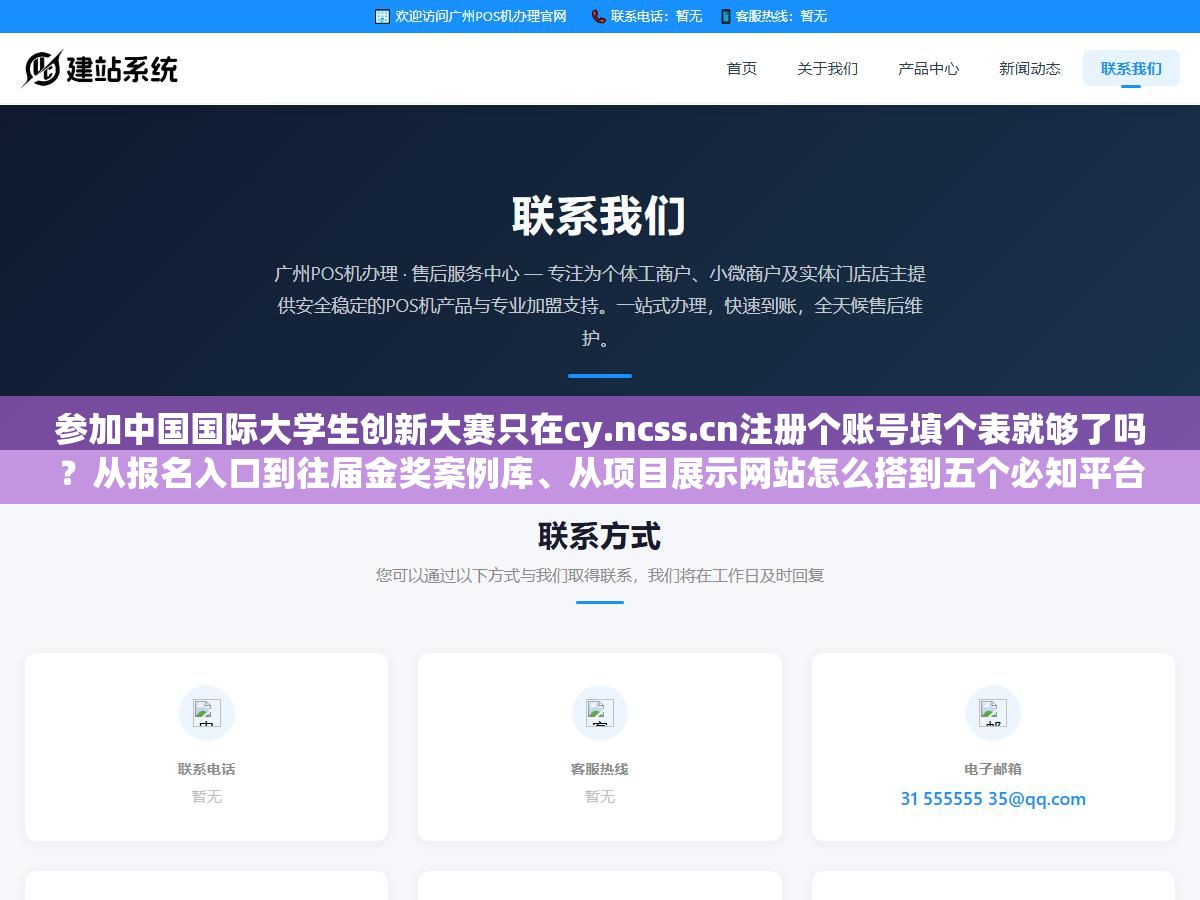Screen dimensions: 1200x900
Task: Click the second banner line starting 从报名入口
Action: tap(600, 475)
